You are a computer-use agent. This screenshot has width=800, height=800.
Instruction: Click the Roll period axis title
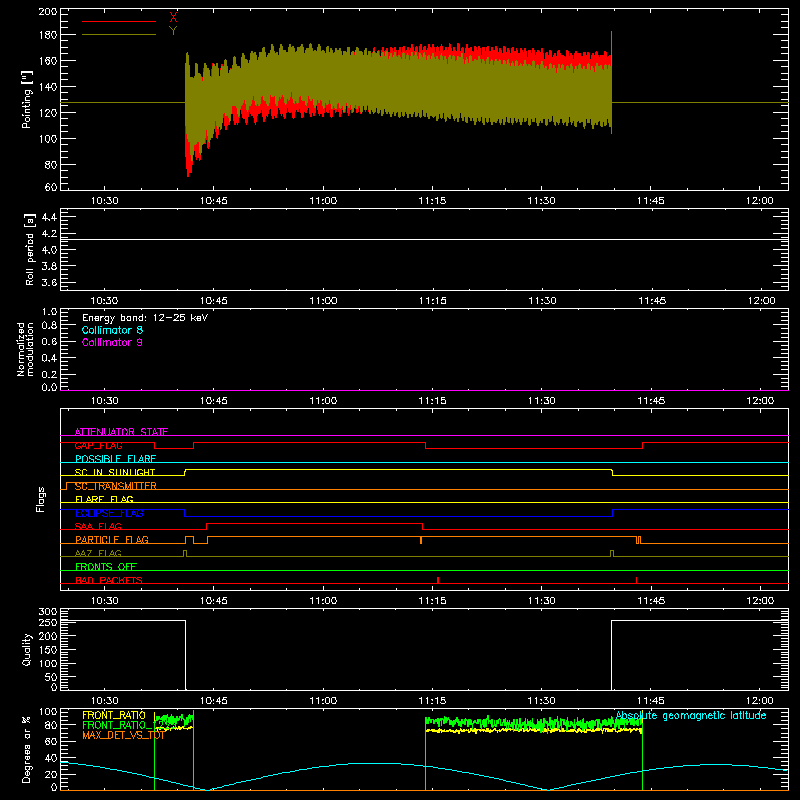(x=30, y=249)
